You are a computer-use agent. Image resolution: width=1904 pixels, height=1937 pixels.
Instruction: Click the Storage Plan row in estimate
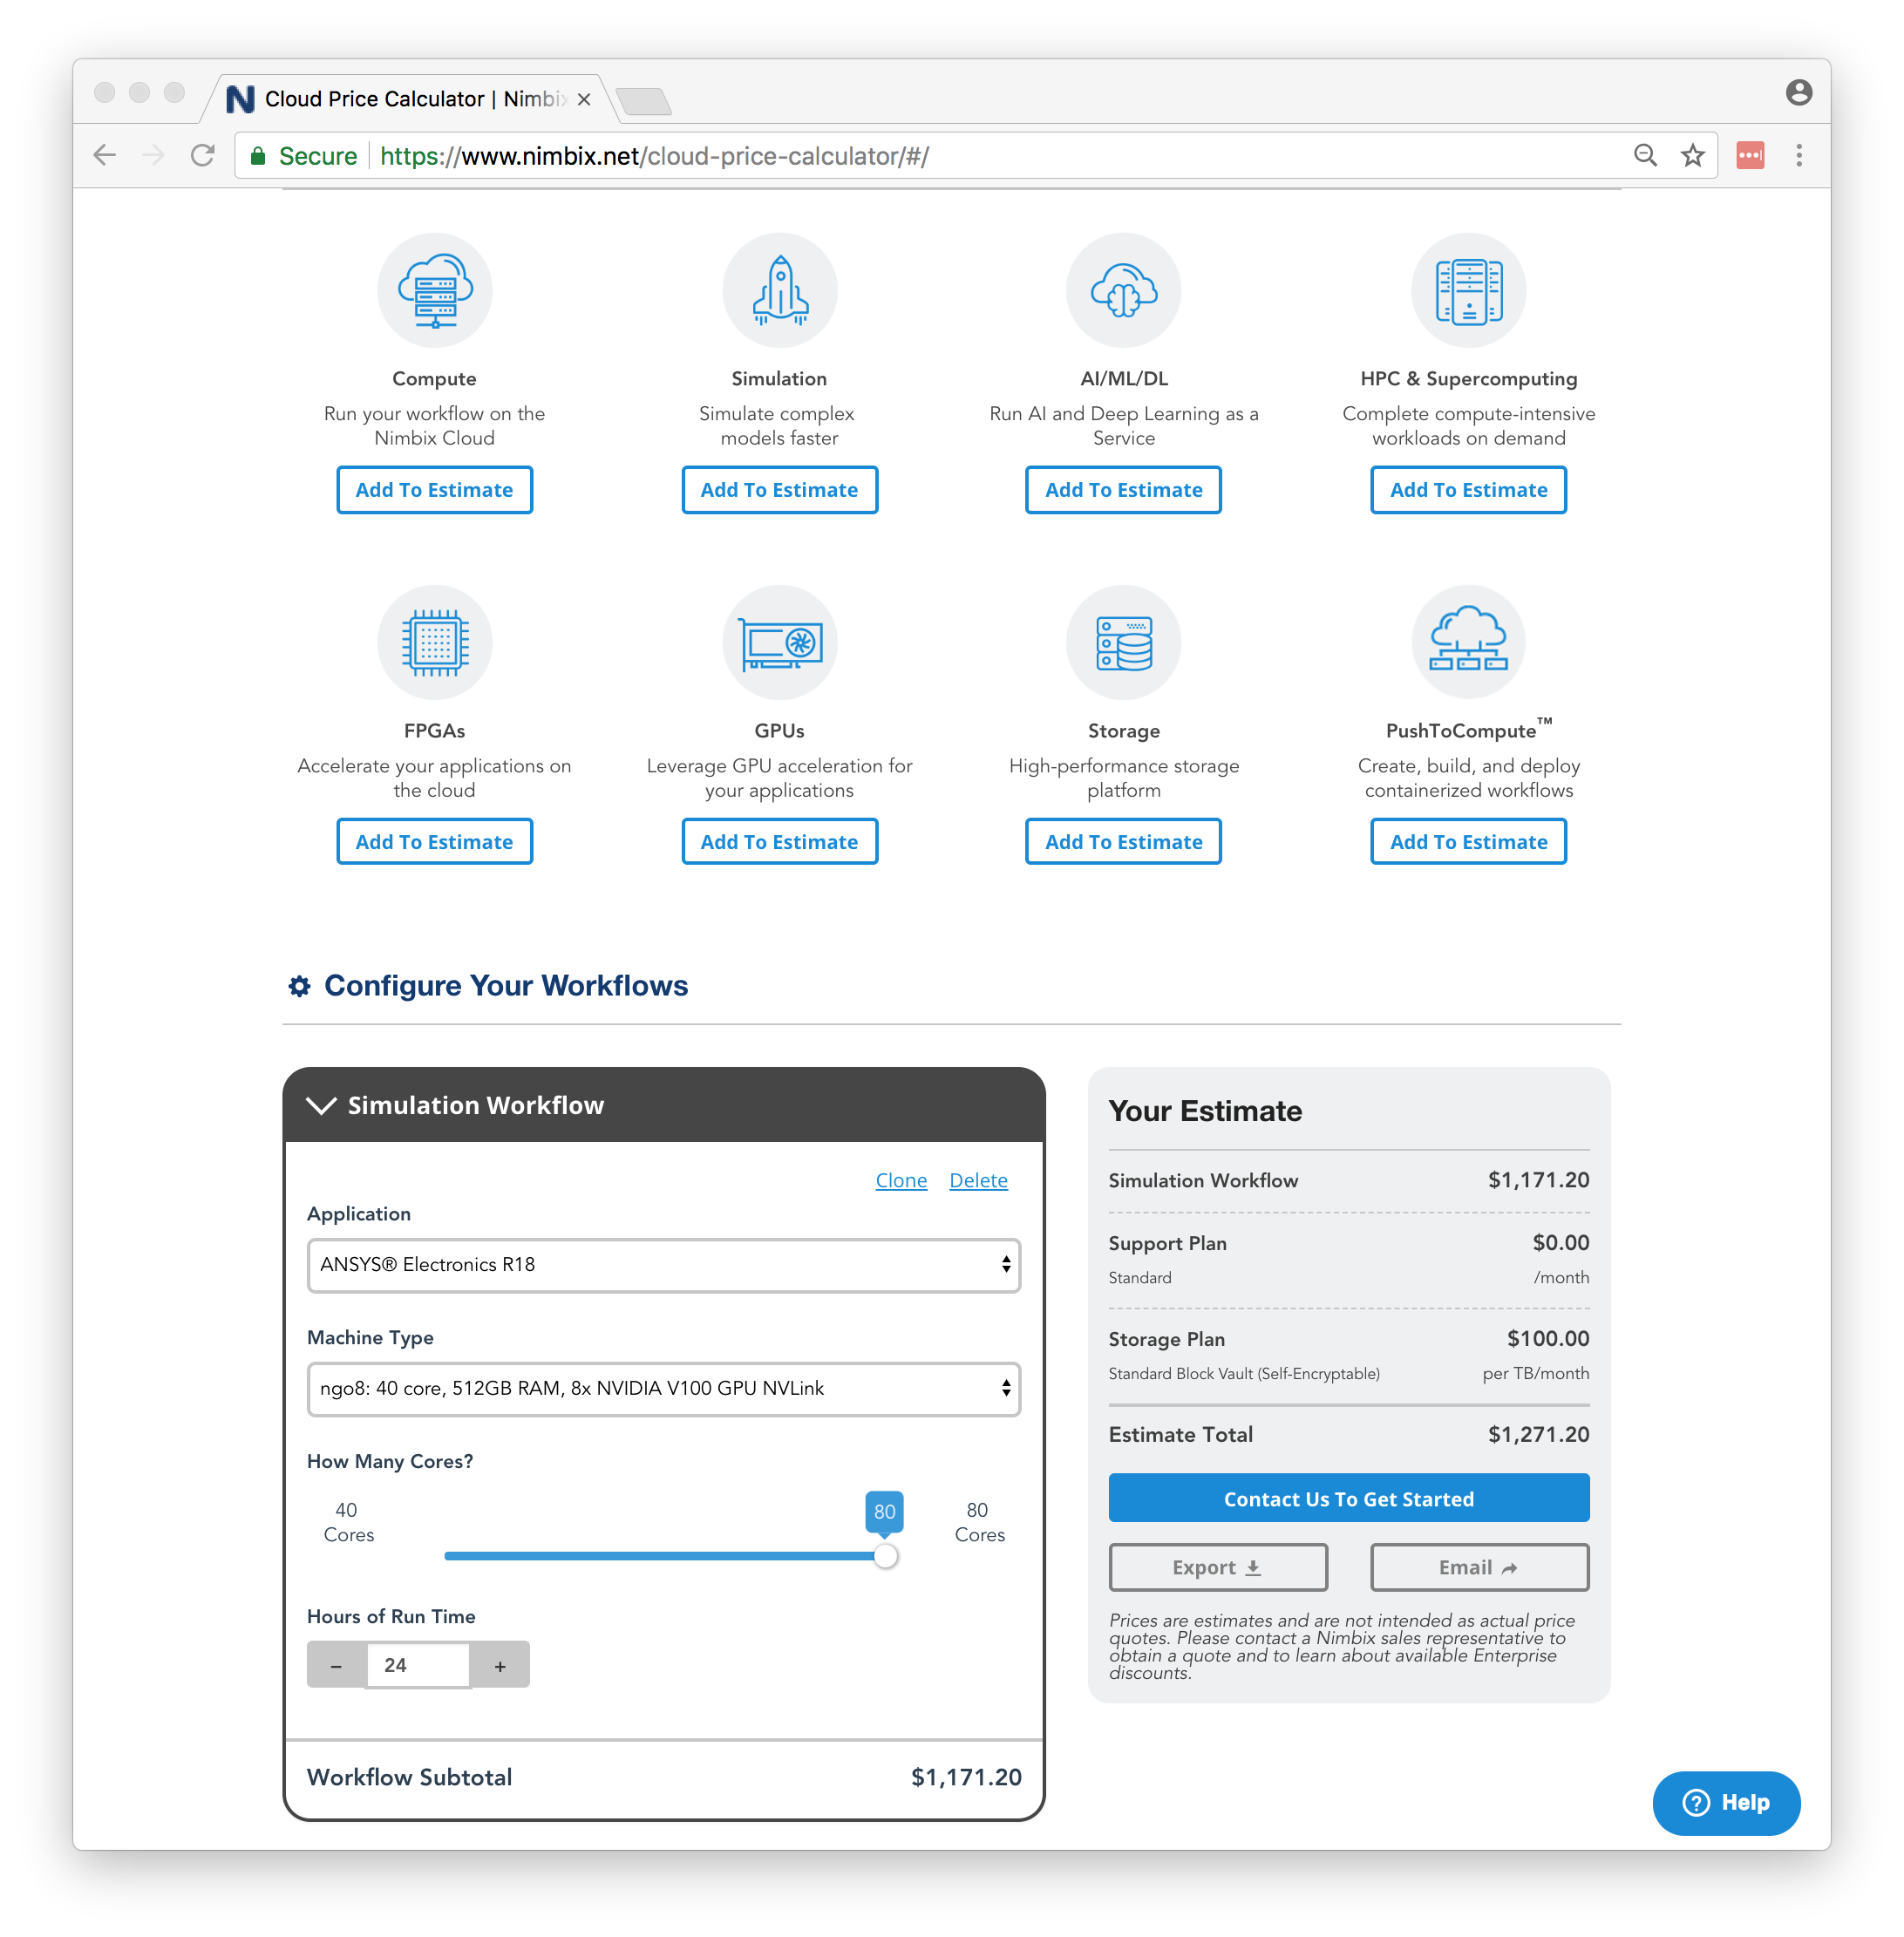[x=1349, y=1355]
